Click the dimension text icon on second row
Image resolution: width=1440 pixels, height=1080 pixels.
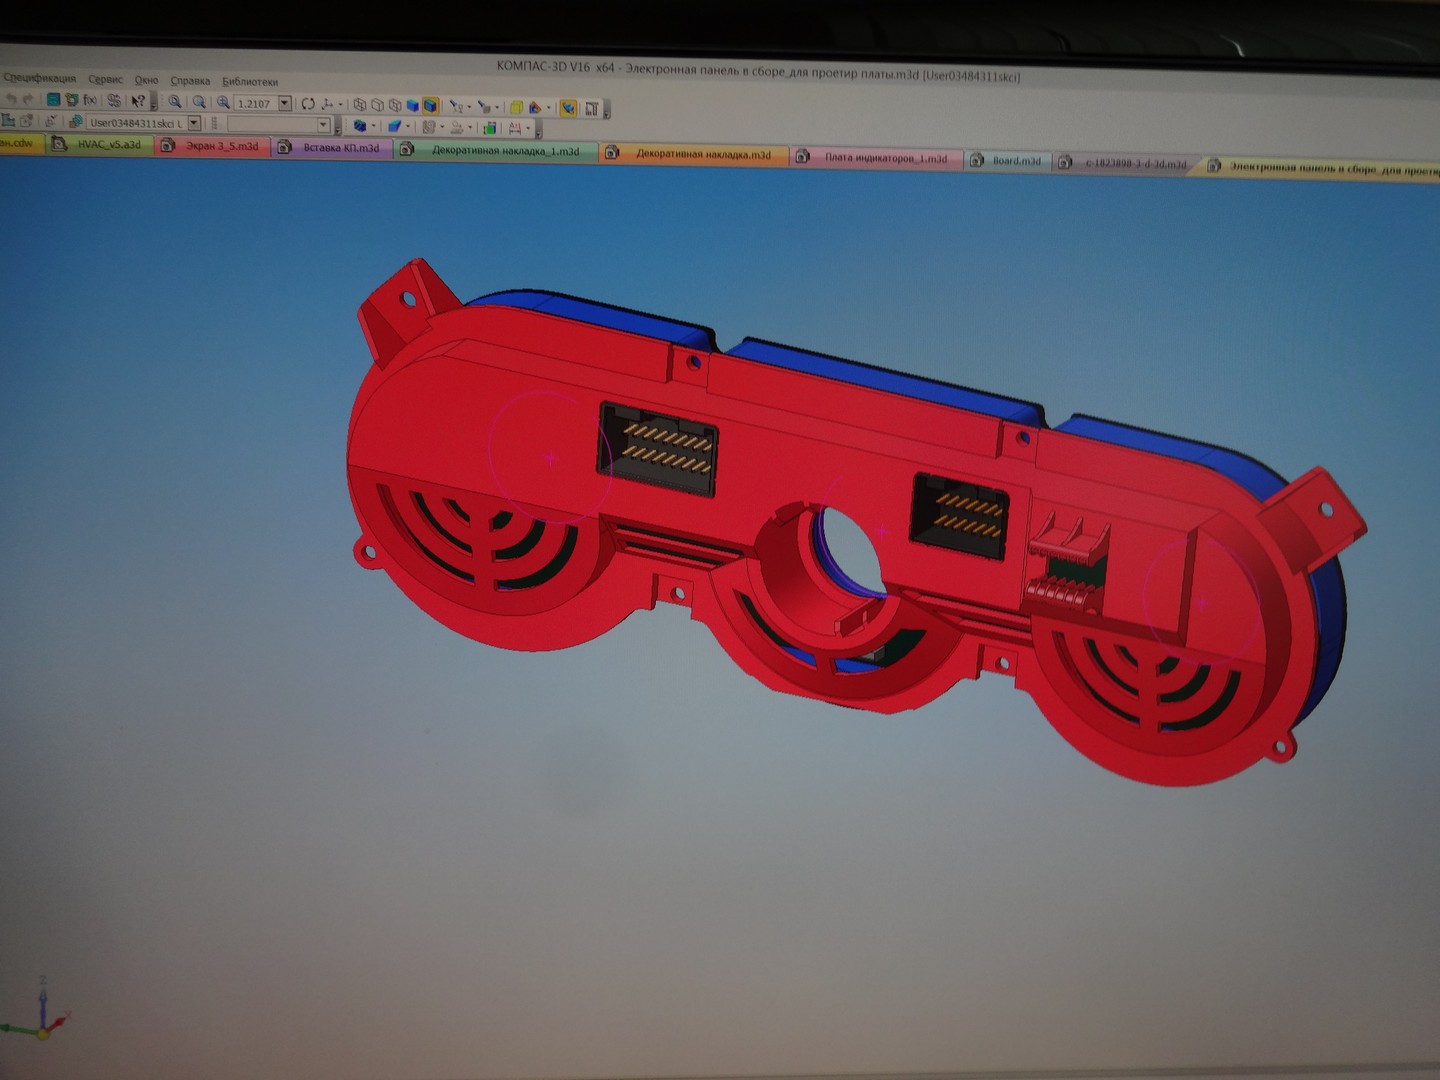point(515,128)
